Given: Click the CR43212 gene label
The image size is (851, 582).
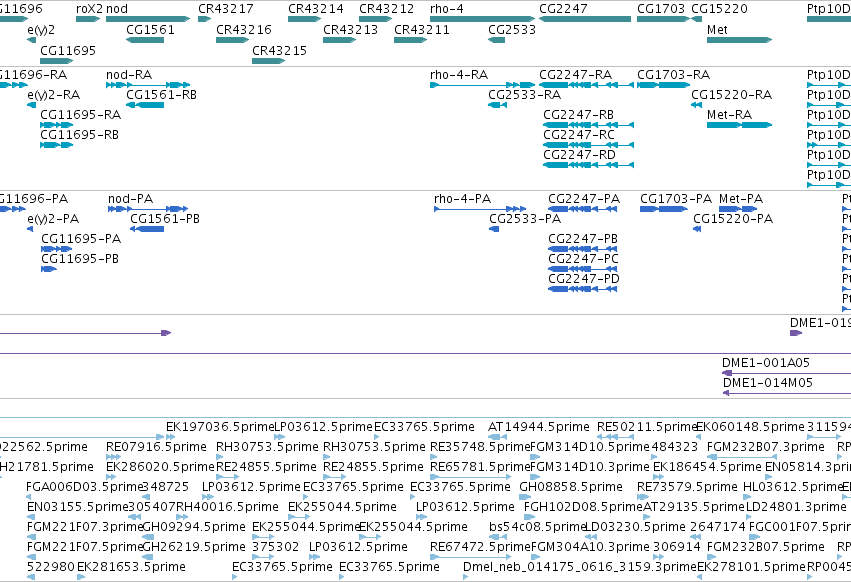Looking at the screenshot, I should (x=386, y=9).
